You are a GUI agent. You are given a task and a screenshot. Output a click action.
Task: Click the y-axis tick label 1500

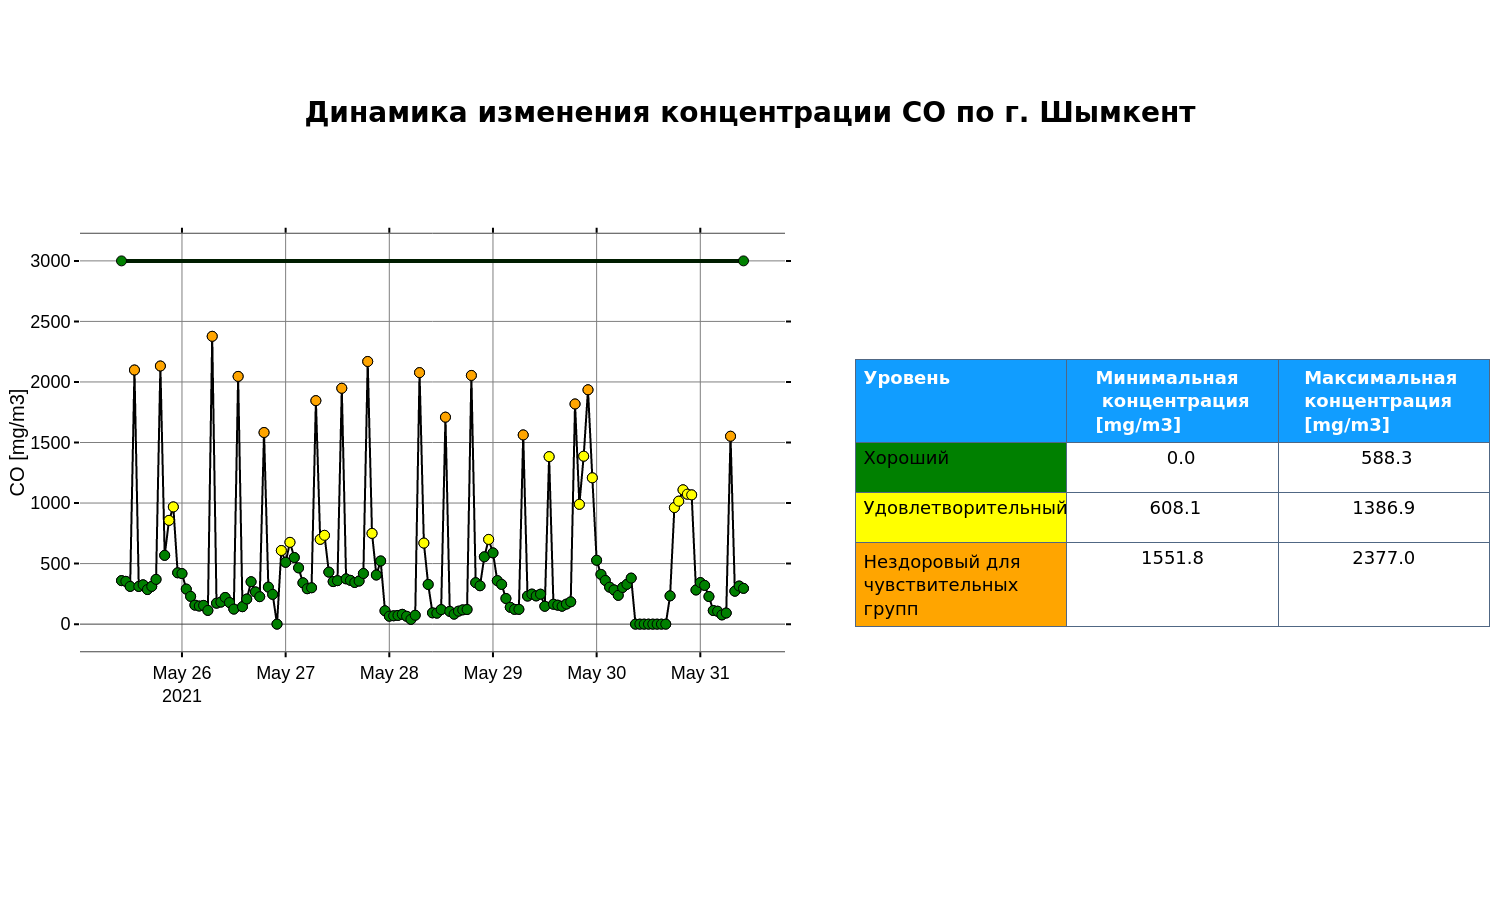(50, 443)
